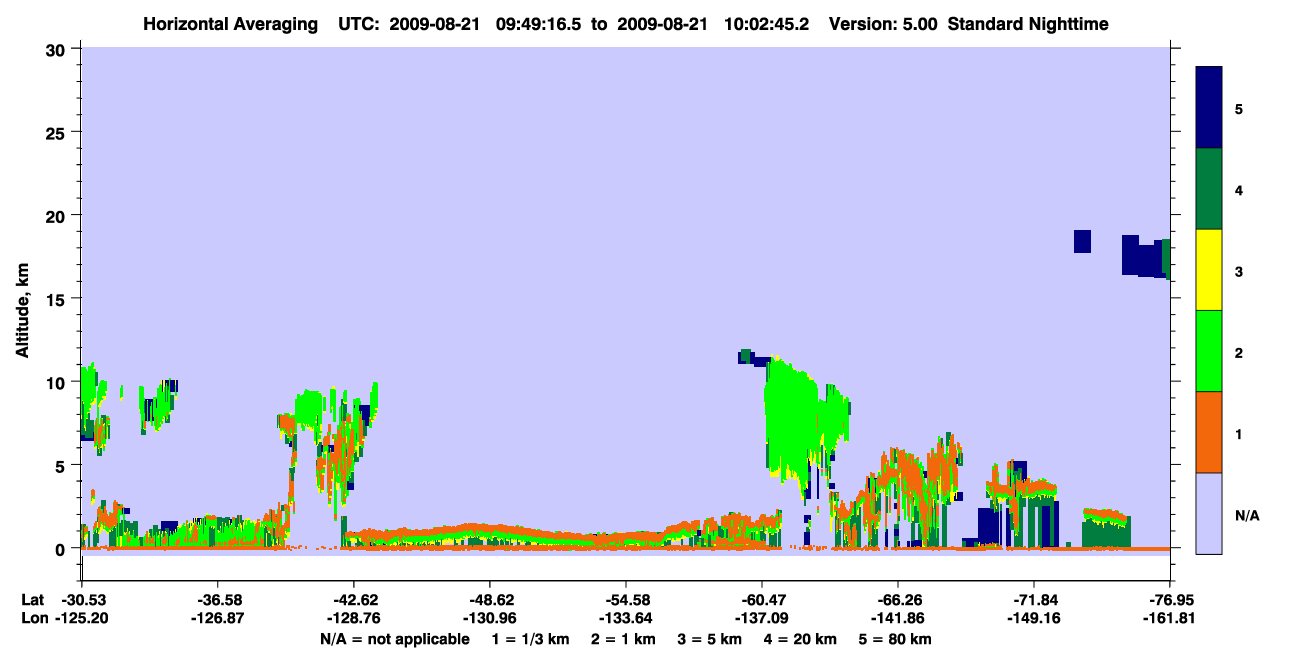
Task: Click longitude value -126.87
Action: (218, 619)
